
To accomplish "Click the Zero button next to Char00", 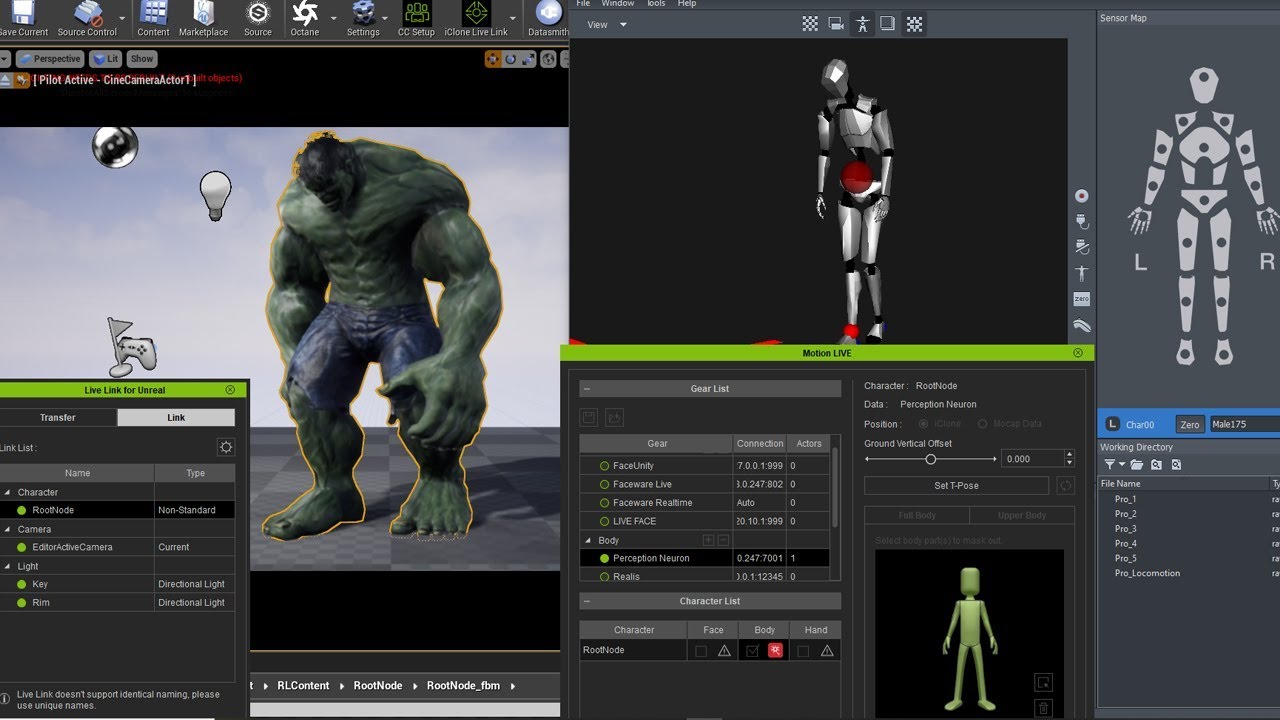I will pos(1189,425).
